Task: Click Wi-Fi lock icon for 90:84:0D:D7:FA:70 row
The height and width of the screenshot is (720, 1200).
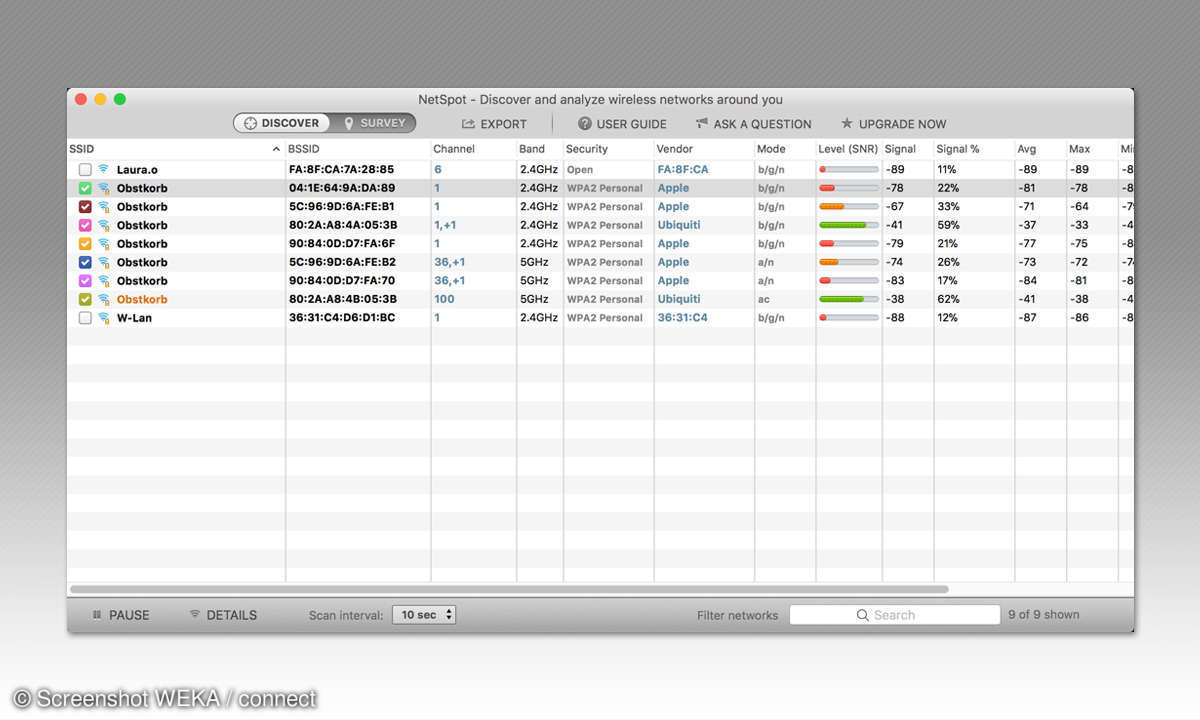Action: click(103, 281)
